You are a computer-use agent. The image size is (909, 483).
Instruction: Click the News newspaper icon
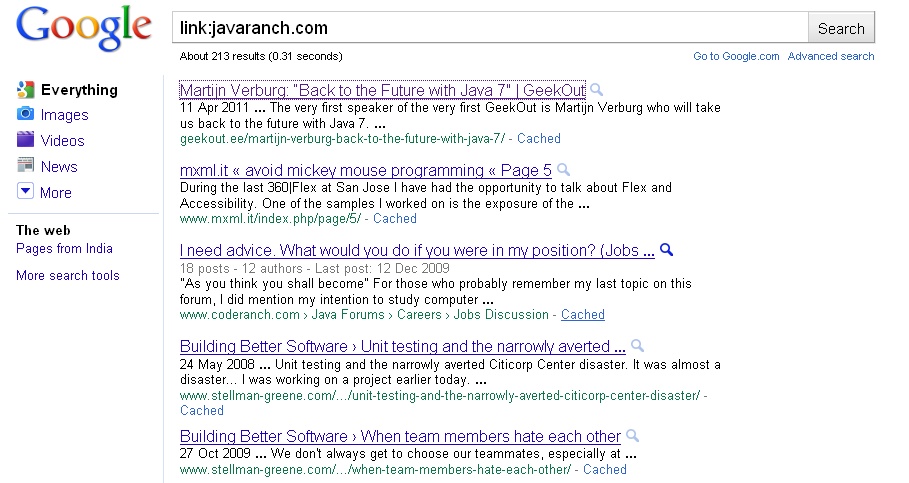point(26,165)
